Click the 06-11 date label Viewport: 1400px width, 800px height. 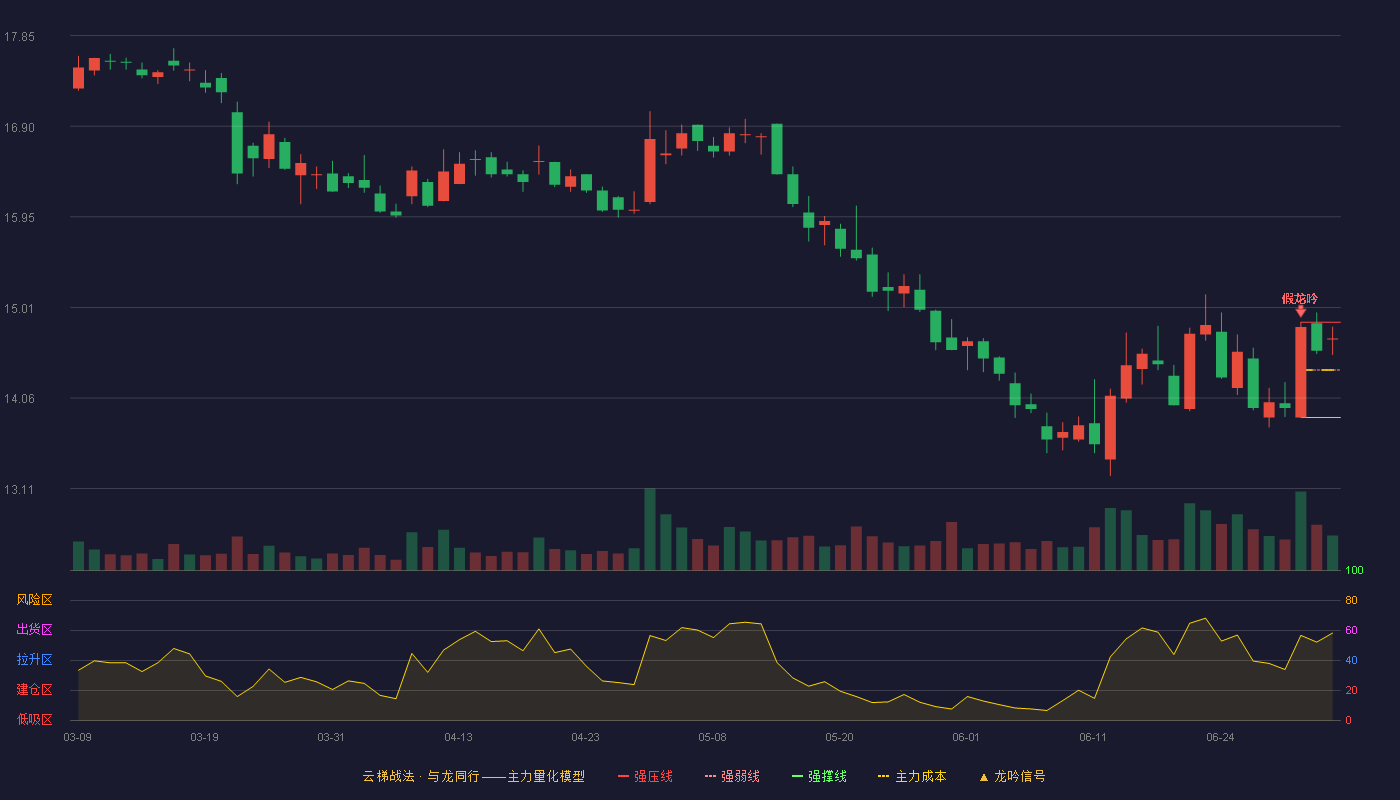(x=1093, y=737)
